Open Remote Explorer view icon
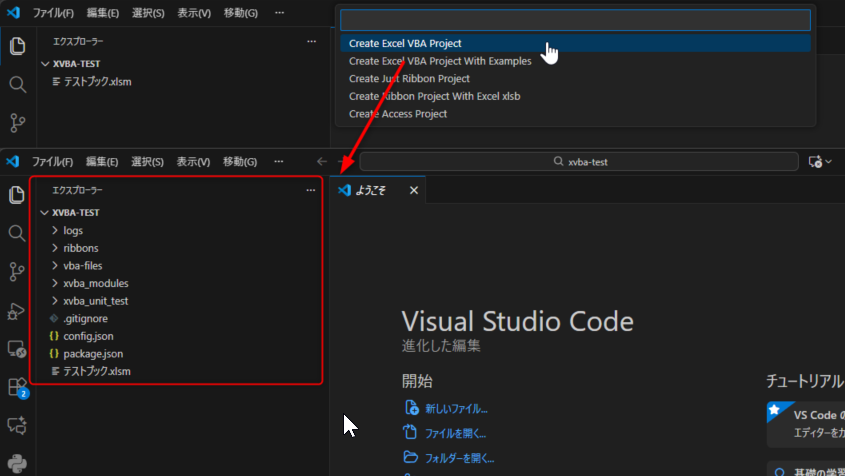This screenshot has width=845, height=476. tap(17, 349)
